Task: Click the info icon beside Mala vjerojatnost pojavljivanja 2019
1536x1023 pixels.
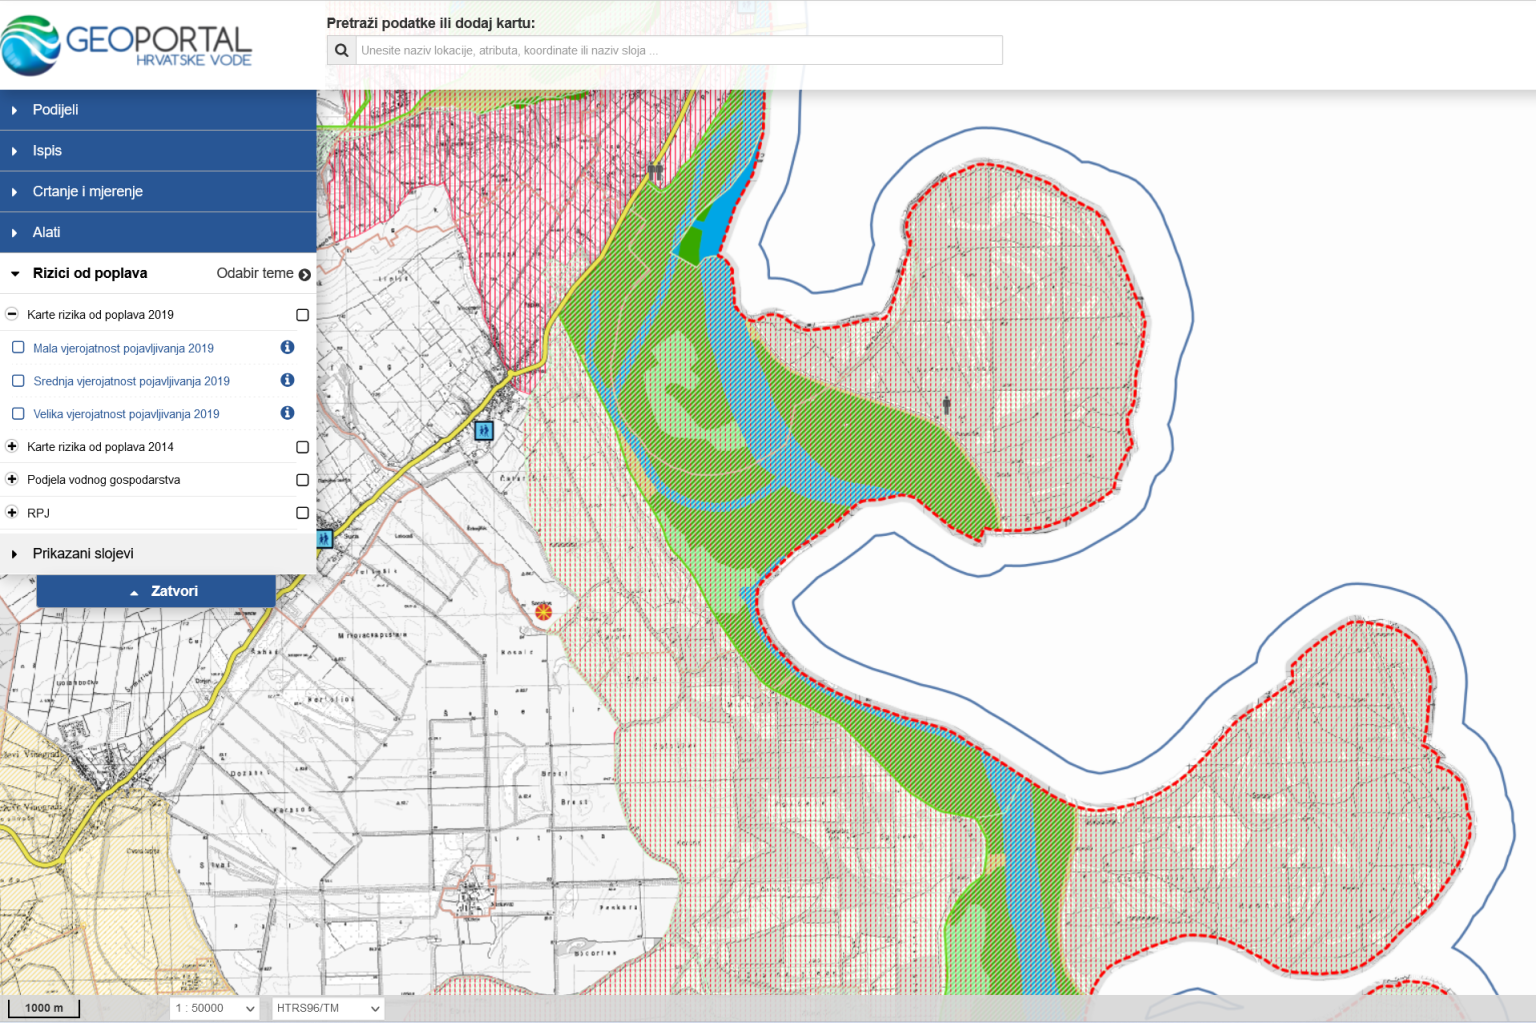Action: coord(287,347)
